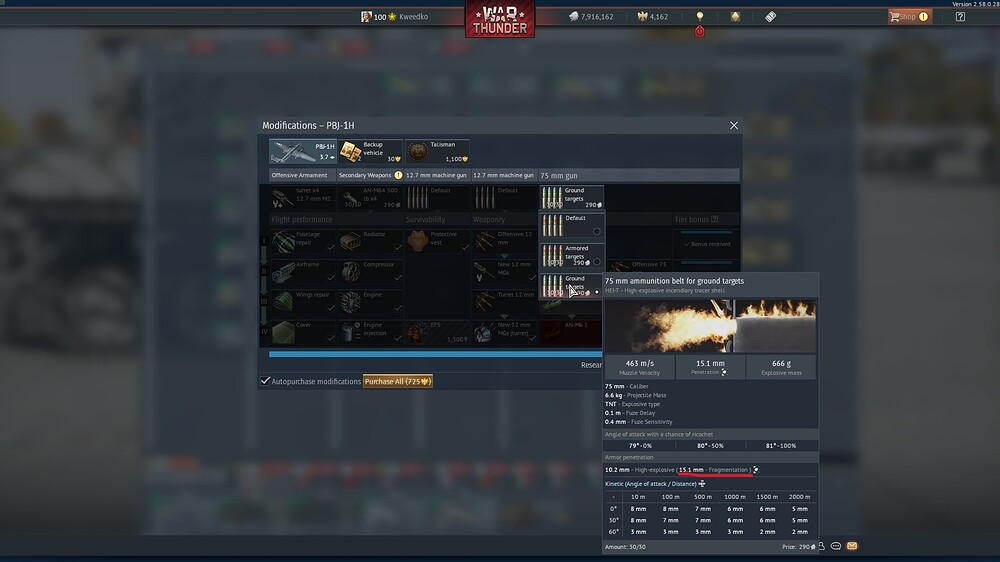The image size is (1000, 562).
Task: Open the gold warbond shop icon
Action: click(x=735, y=17)
